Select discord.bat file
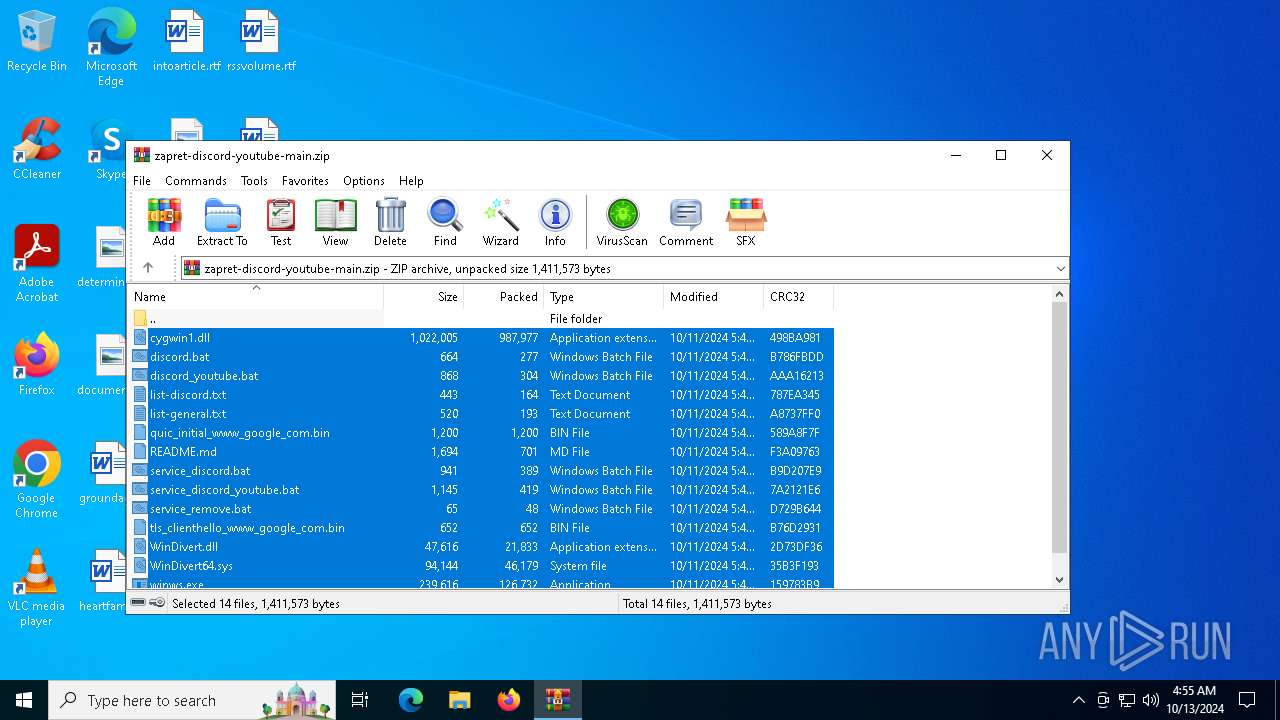 coord(480,357)
